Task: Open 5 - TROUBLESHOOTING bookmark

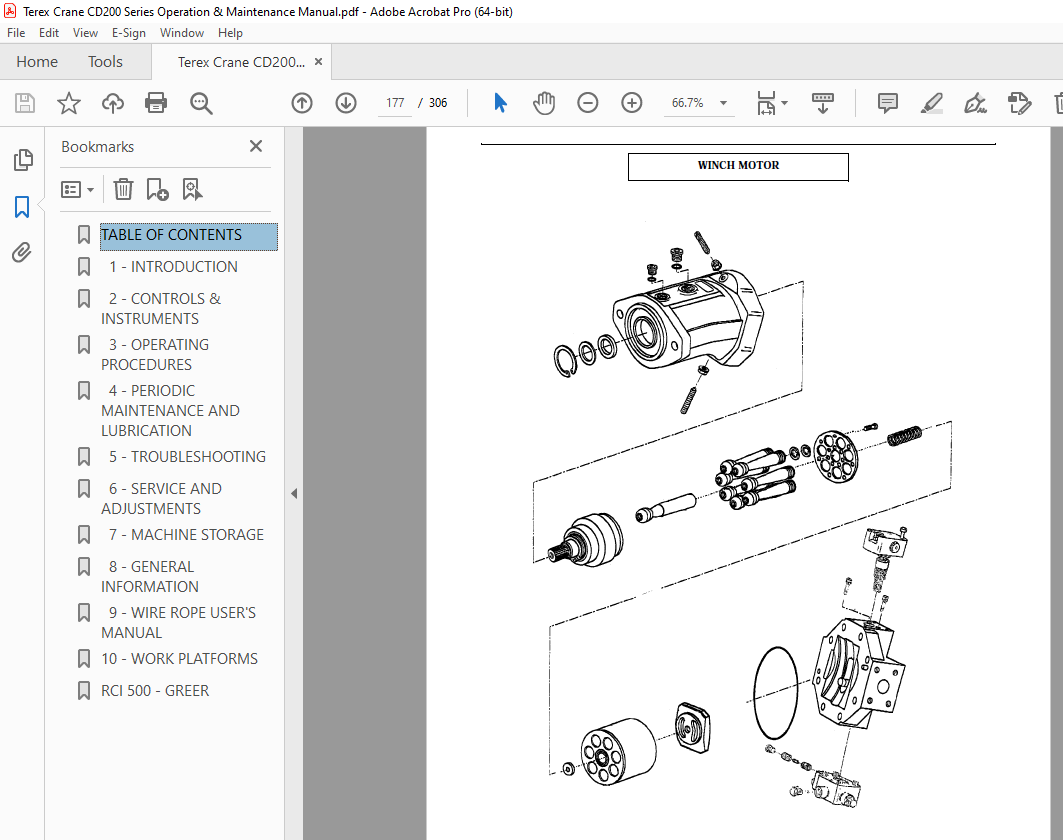Action: 187,457
